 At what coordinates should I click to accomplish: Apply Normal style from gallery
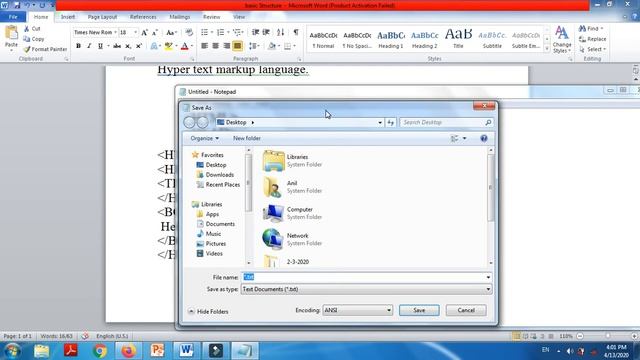tap(323, 39)
